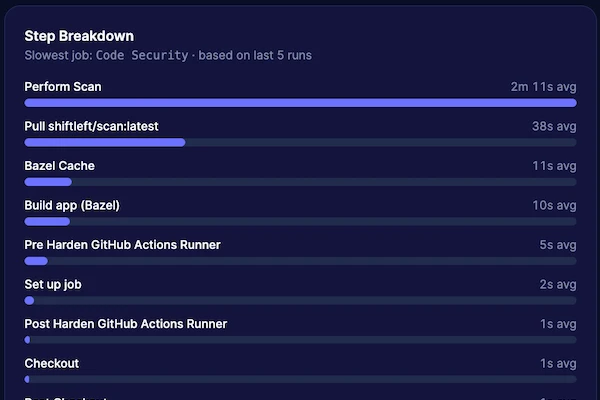Screen dimensions: 600x400
Task: Click the 11s avg duration
Action: pyautogui.click(x=555, y=166)
